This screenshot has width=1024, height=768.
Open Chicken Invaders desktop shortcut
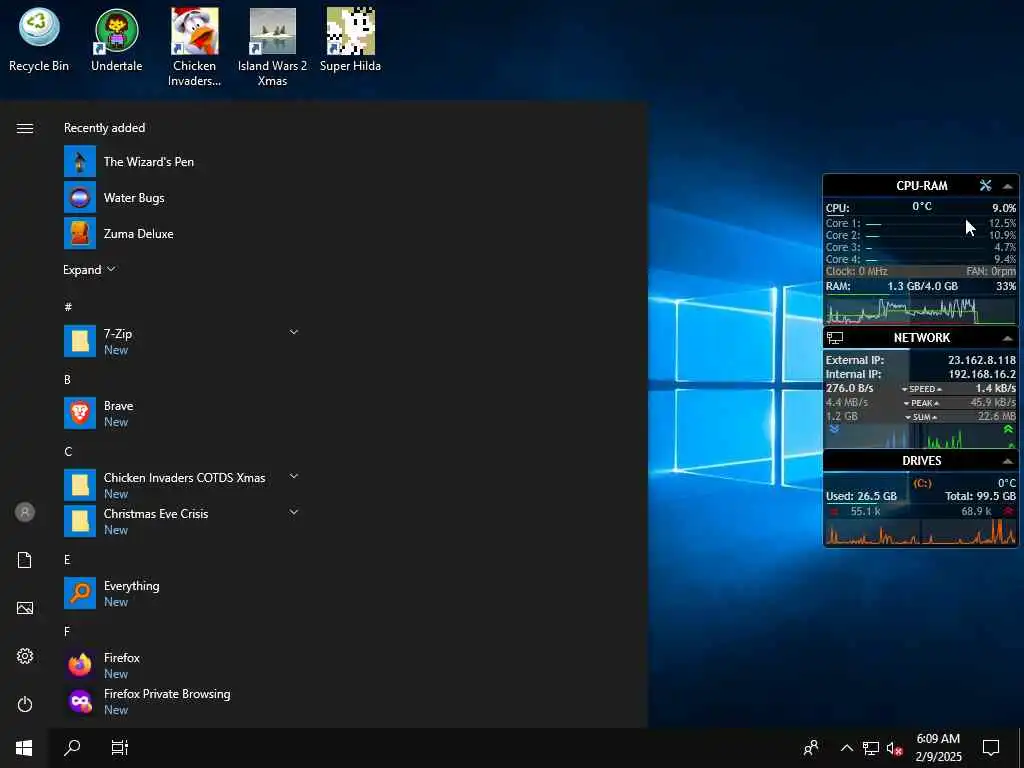point(194,47)
